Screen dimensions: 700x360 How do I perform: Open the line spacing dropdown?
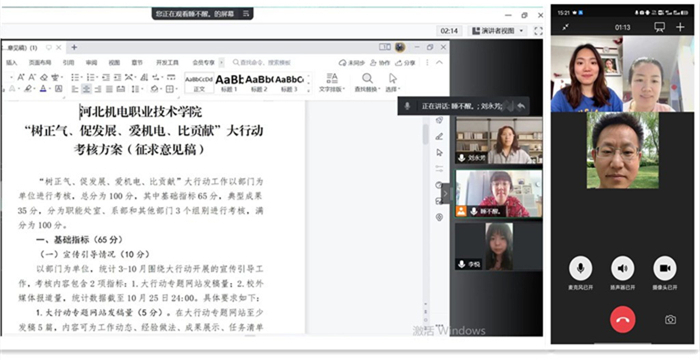click(x=136, y=89)
